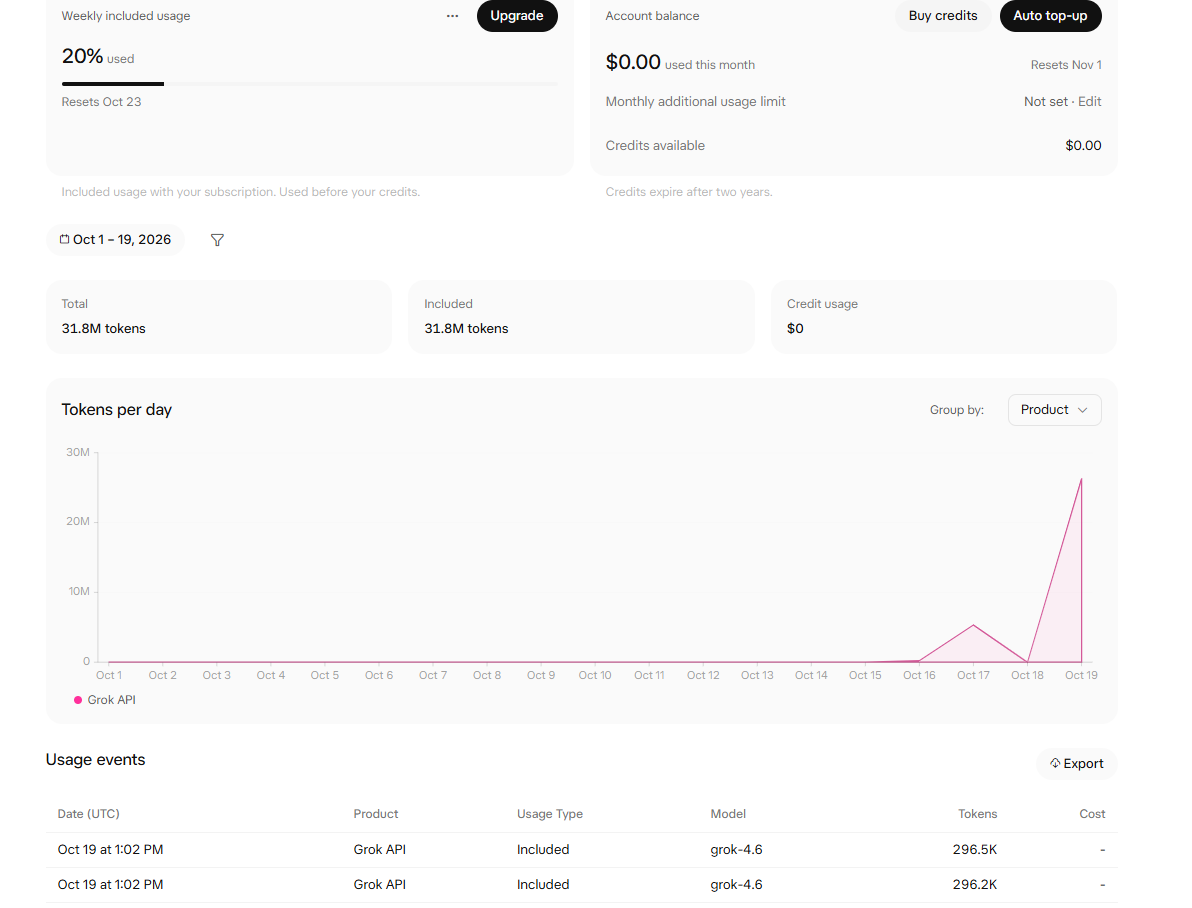The image size is (1192, 908).
Task: Edit the monthly additional usage limit
Action: point(1089,102)
